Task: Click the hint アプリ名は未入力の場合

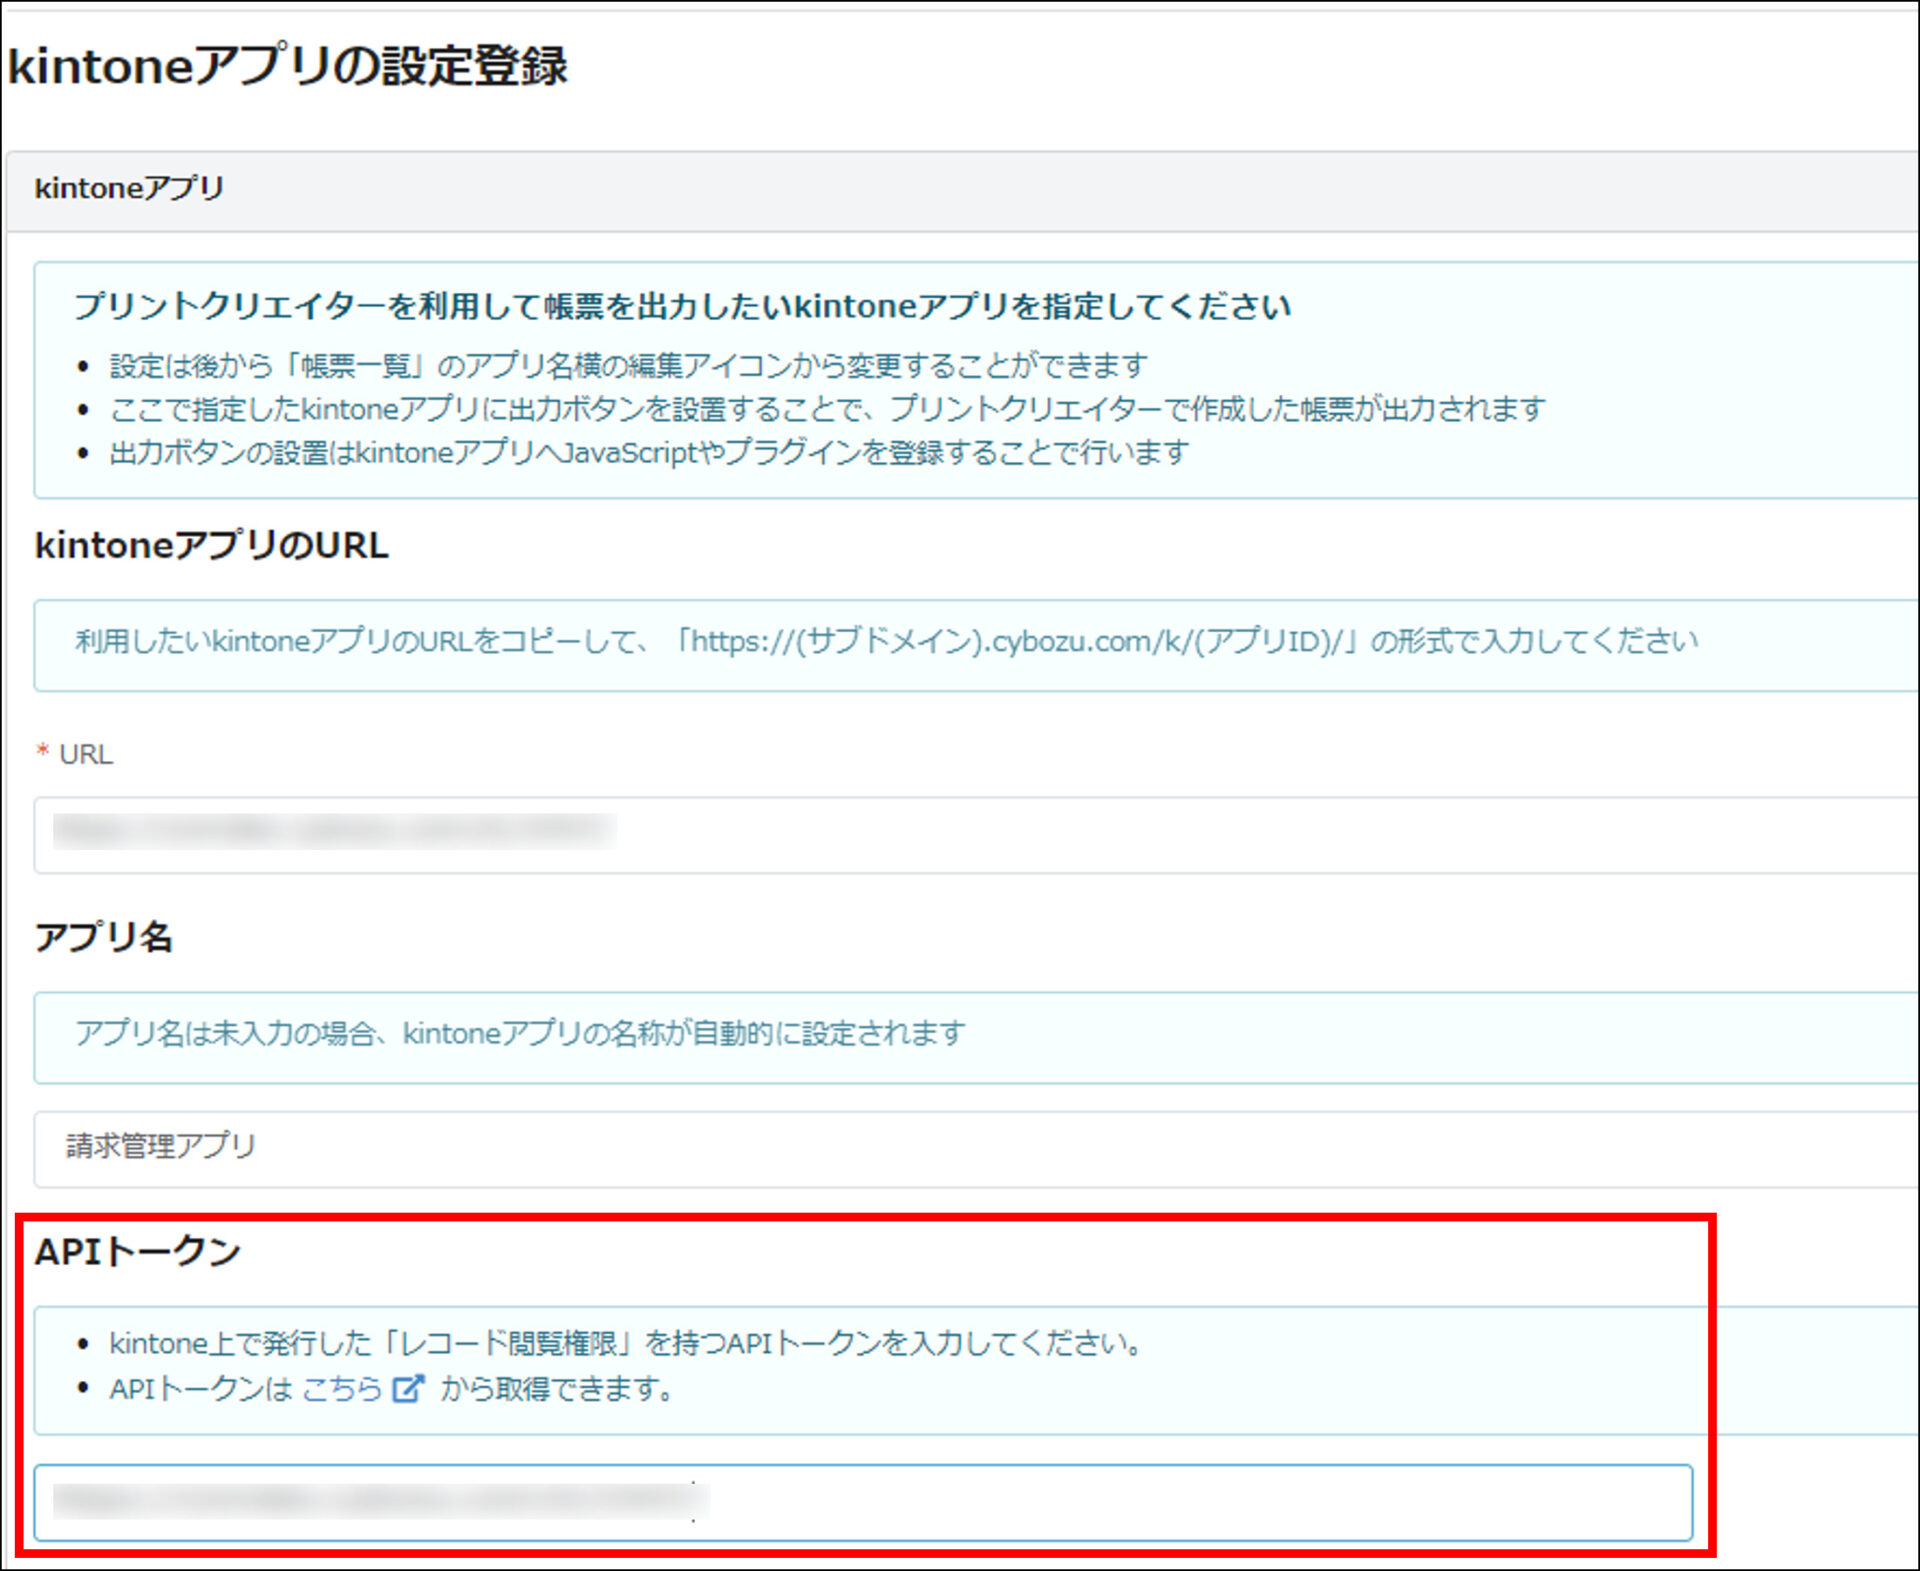Action: pyautogui.click(x=520, y=1034)
